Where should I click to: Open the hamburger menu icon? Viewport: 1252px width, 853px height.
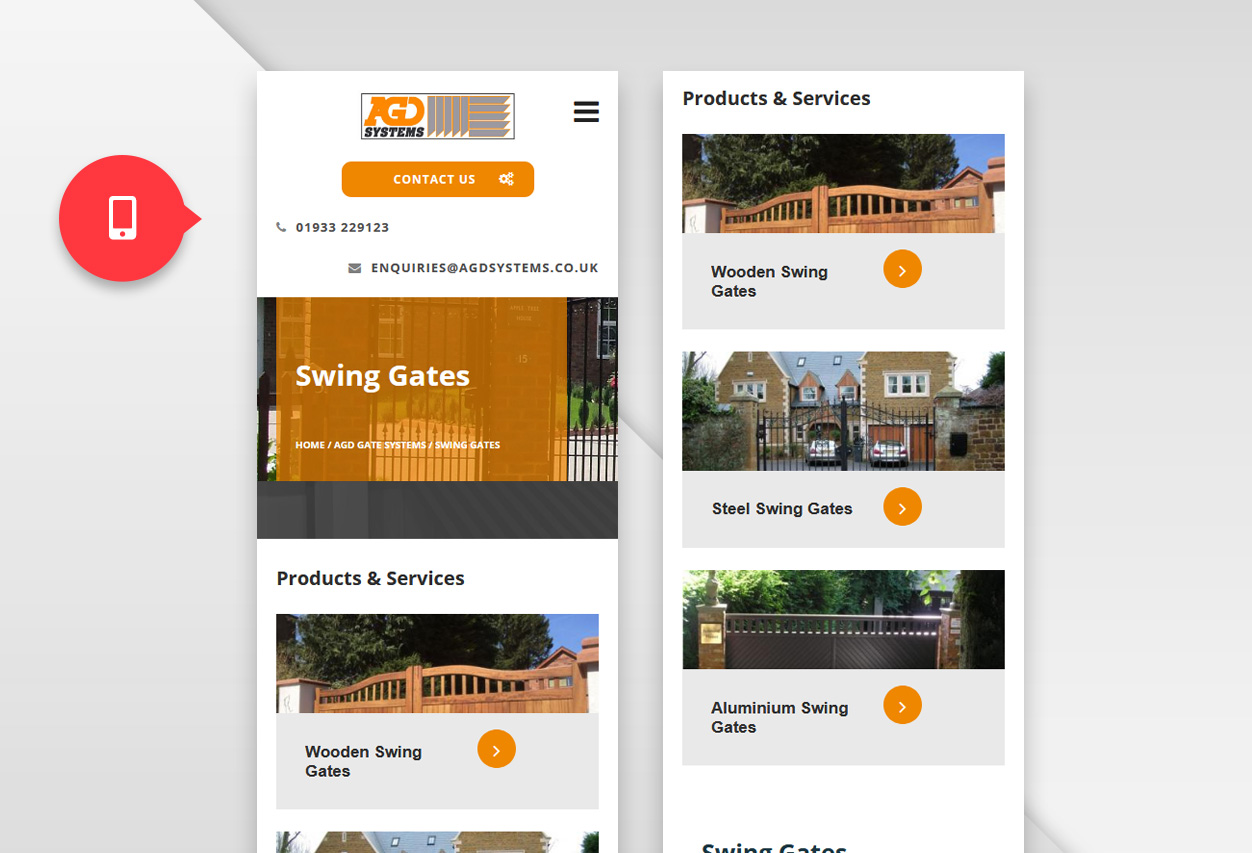tap(586, 112)
